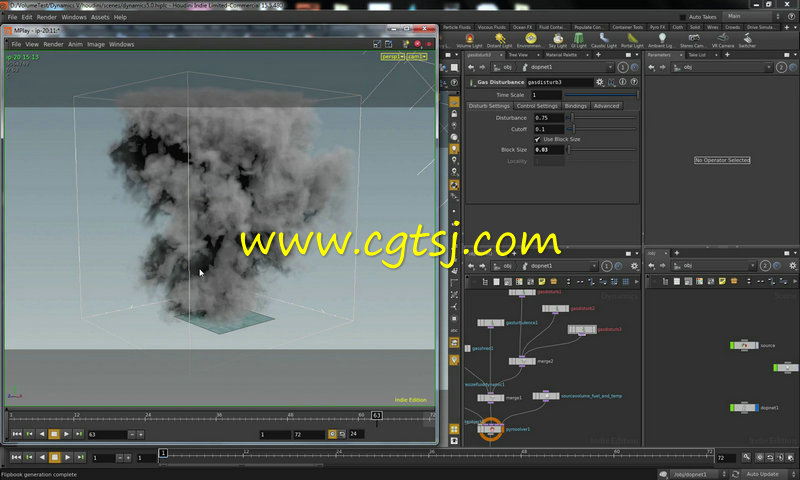Open the Image menu in MPlay

[x=96, y=44]
